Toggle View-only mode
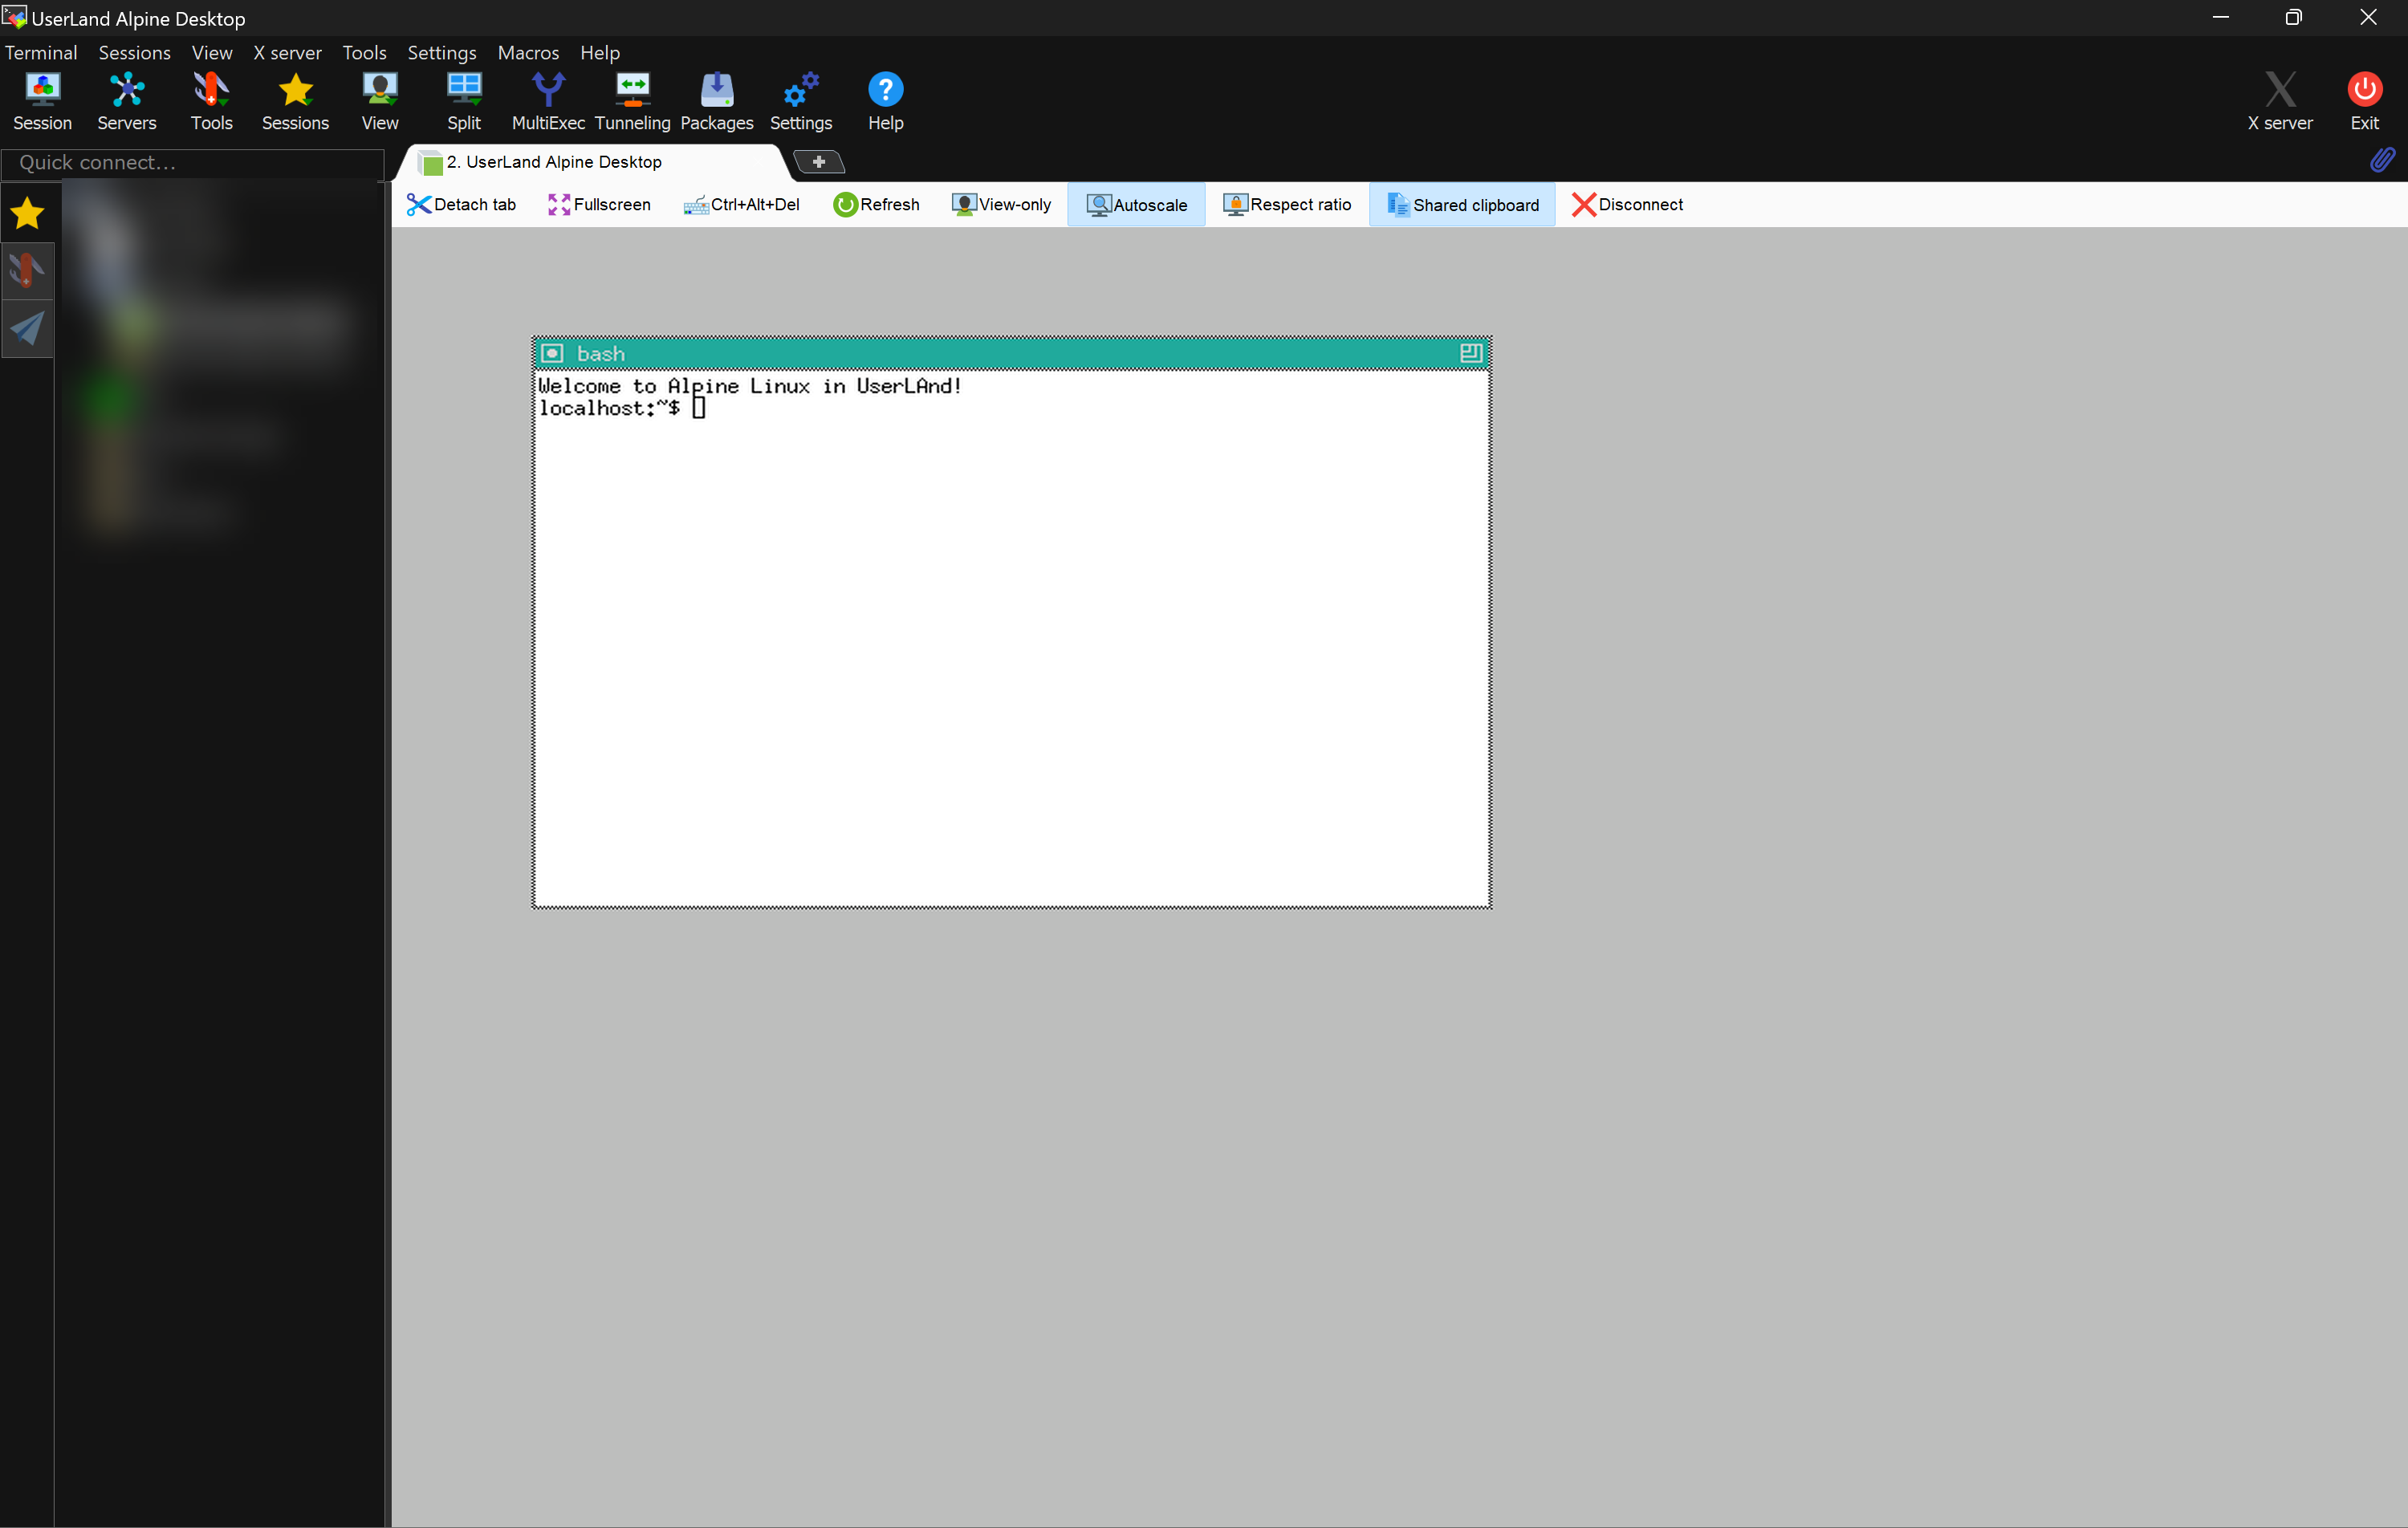This screenshot has width=2408, height=1528. (x=1002, y=204)
